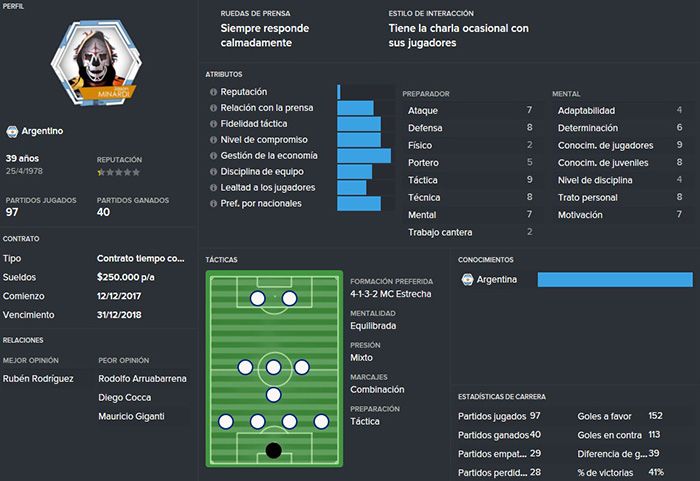
Task: Click the info icon beside Nivel de compromiso
Action: 213,140
